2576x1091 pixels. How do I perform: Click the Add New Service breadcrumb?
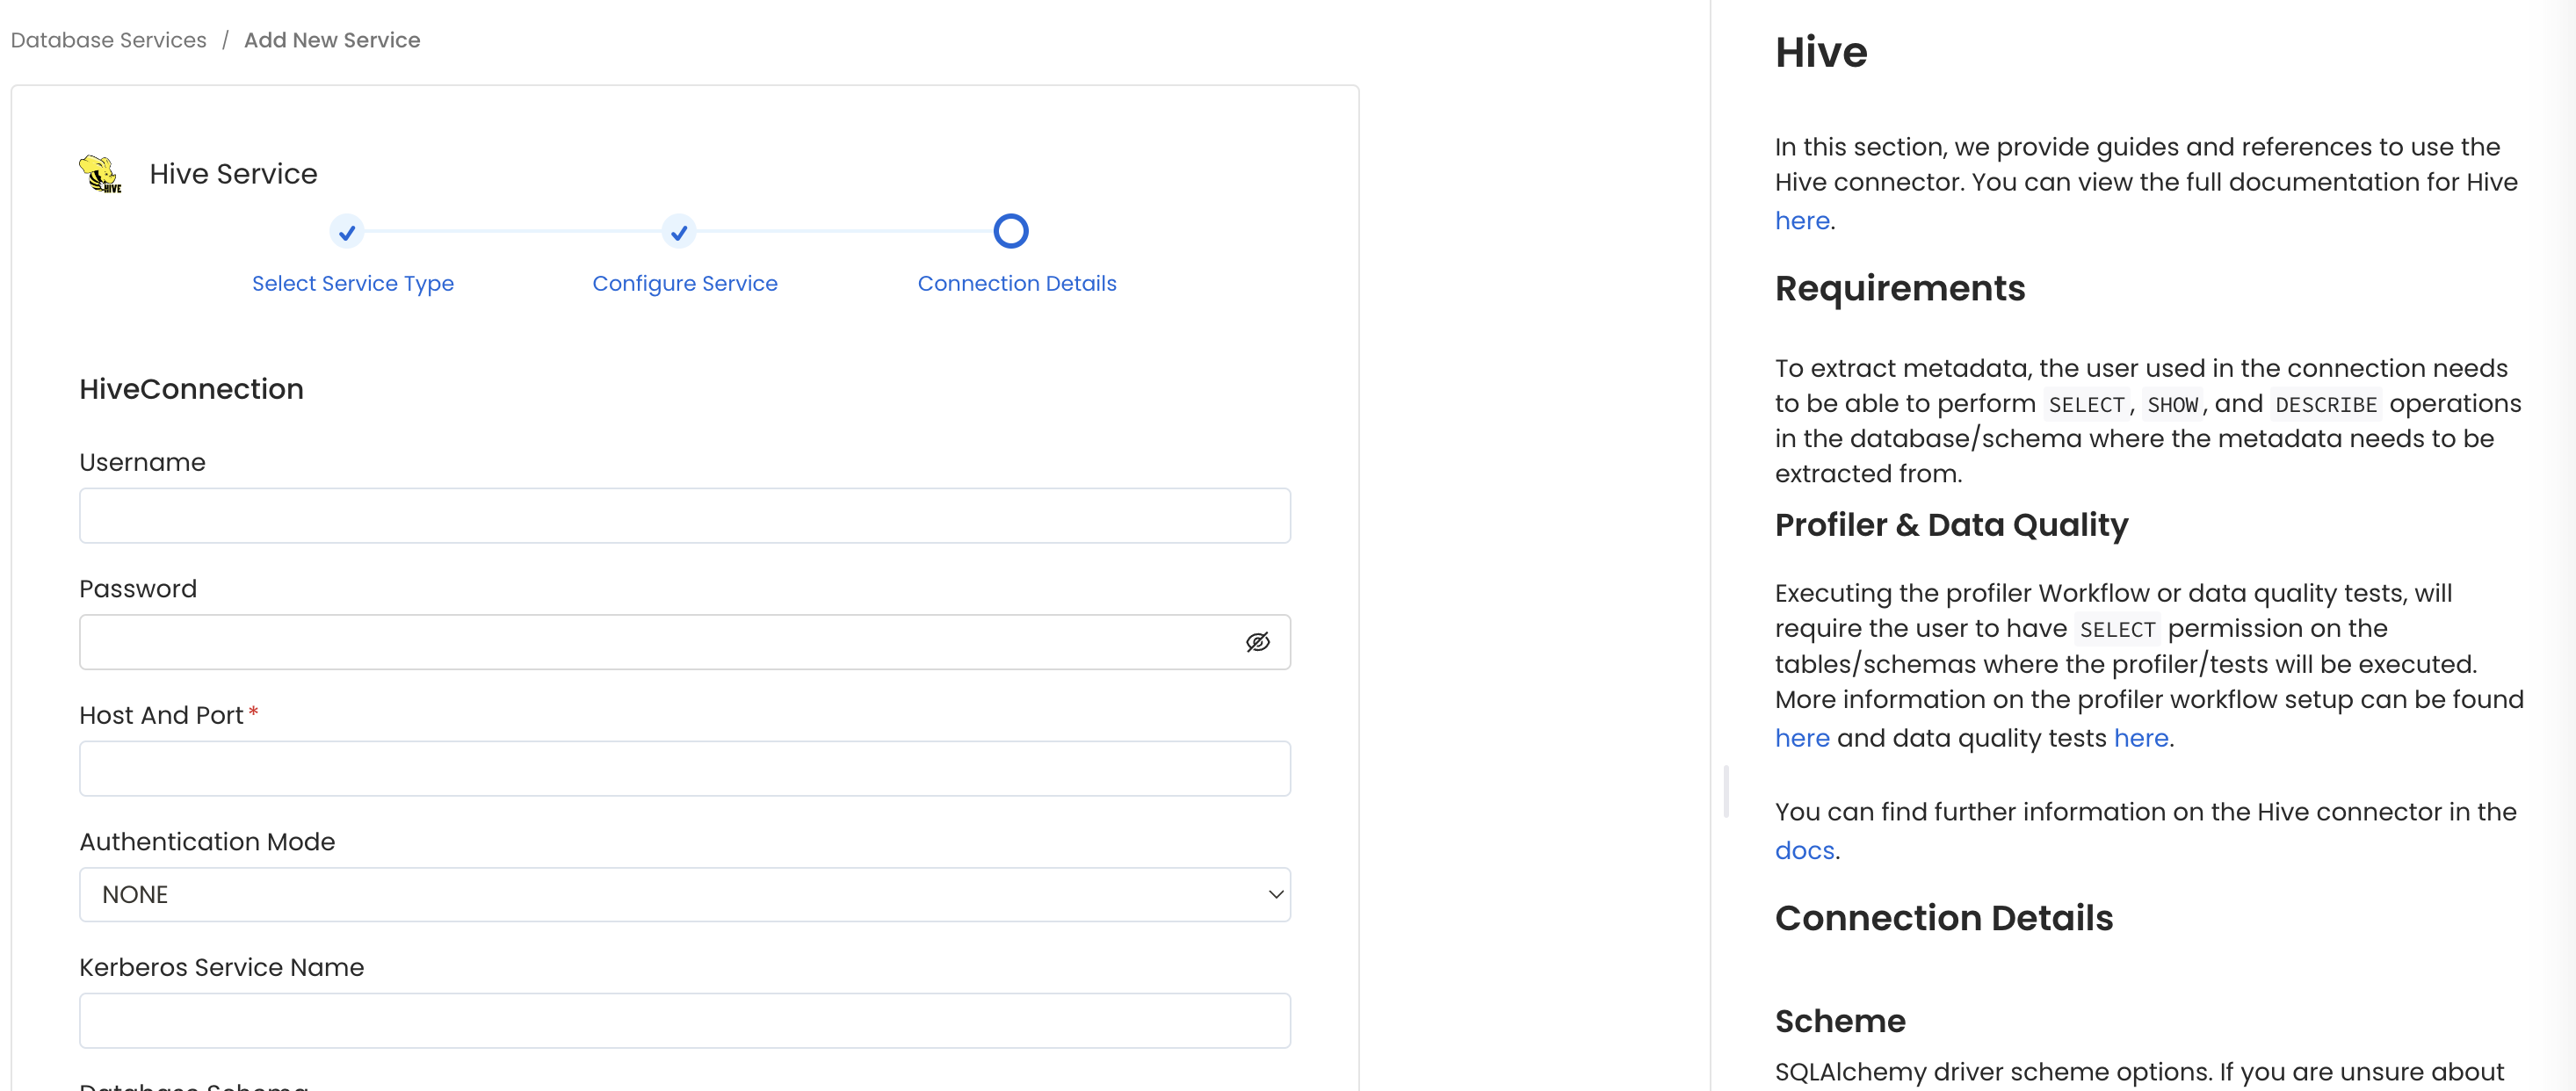pos(332,40)
